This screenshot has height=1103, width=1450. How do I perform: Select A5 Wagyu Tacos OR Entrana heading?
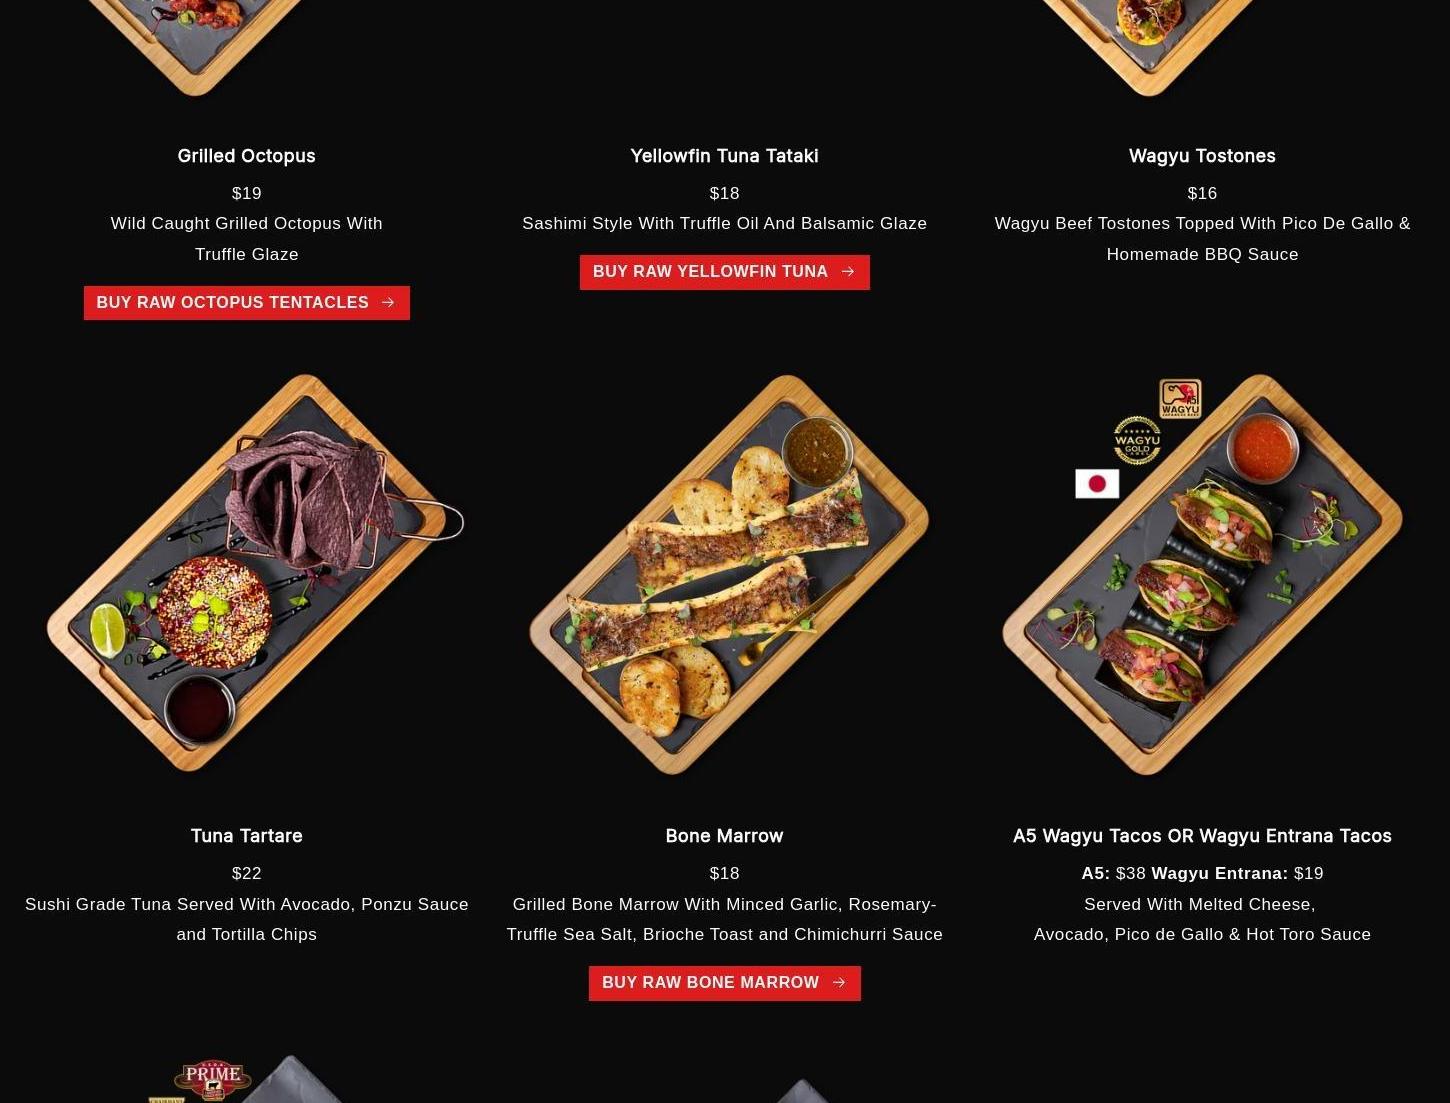[x=1202, y=836]
